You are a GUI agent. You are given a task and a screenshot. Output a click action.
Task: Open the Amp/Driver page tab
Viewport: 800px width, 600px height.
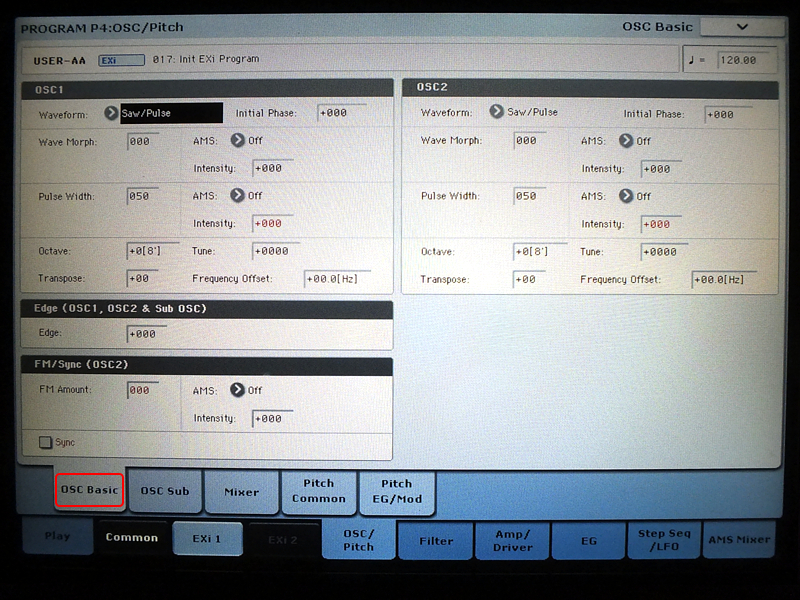tap(513, 541)
